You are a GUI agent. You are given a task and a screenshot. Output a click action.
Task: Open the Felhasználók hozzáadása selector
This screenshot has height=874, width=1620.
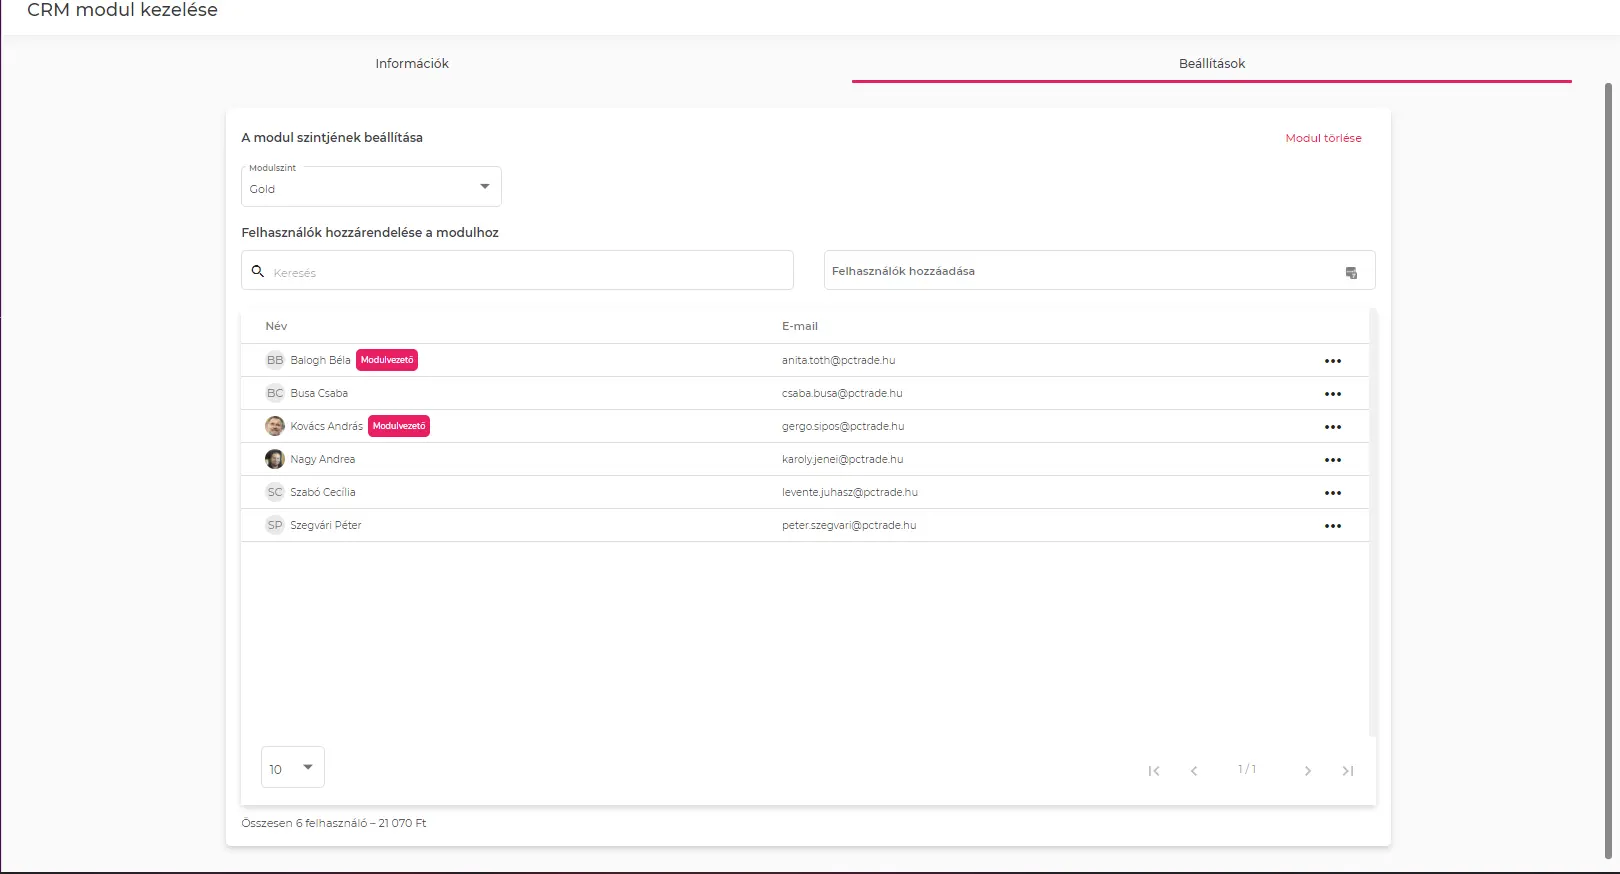[1085, 271]
